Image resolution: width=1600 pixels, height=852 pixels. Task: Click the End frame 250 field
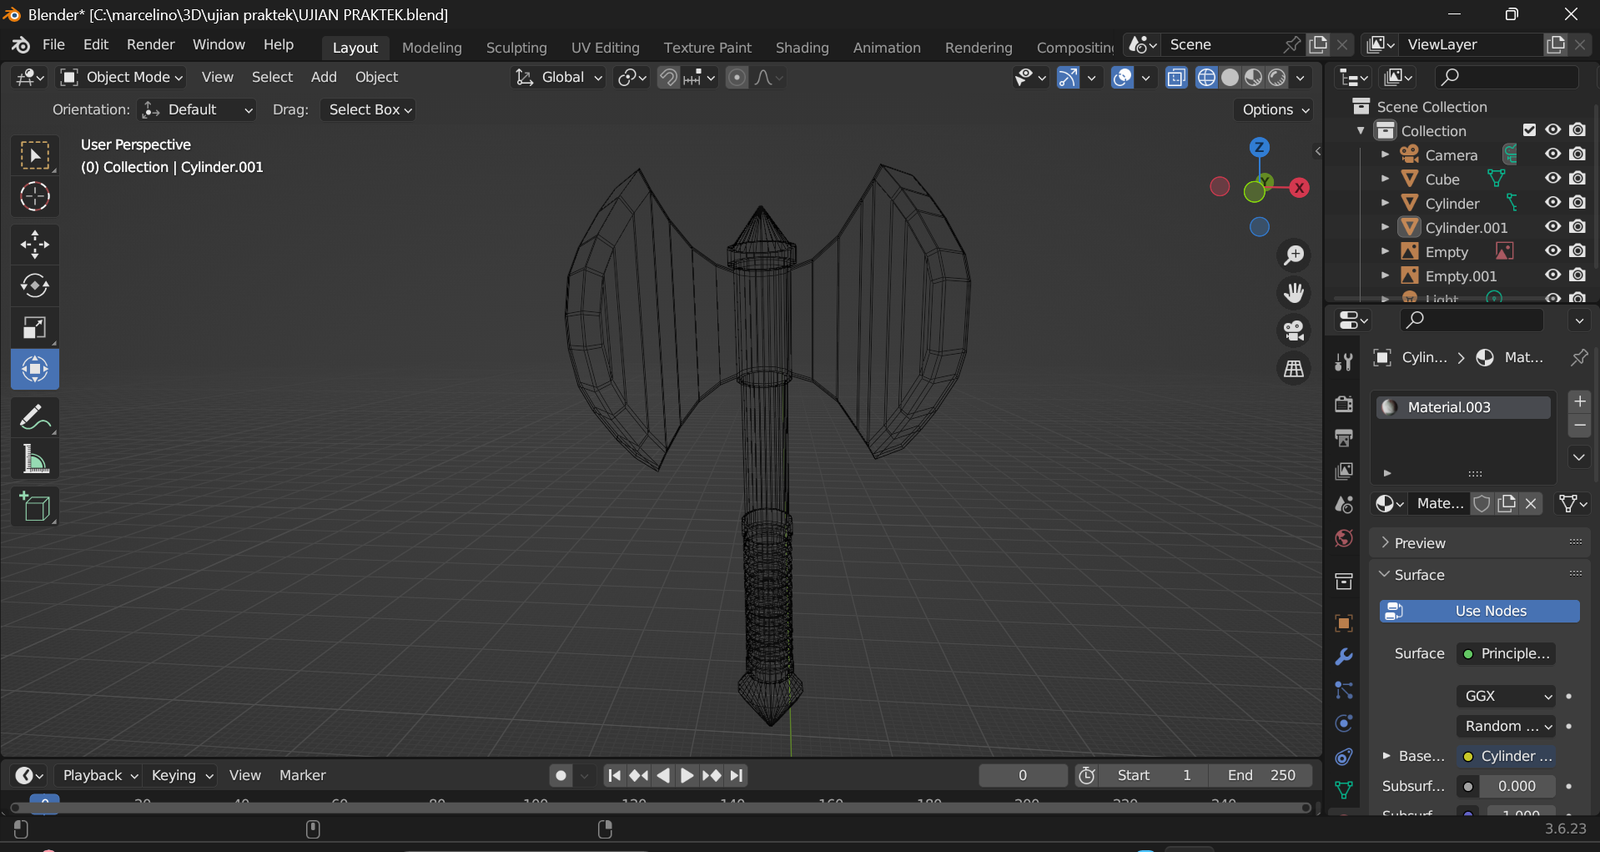tap(1261, 775)
